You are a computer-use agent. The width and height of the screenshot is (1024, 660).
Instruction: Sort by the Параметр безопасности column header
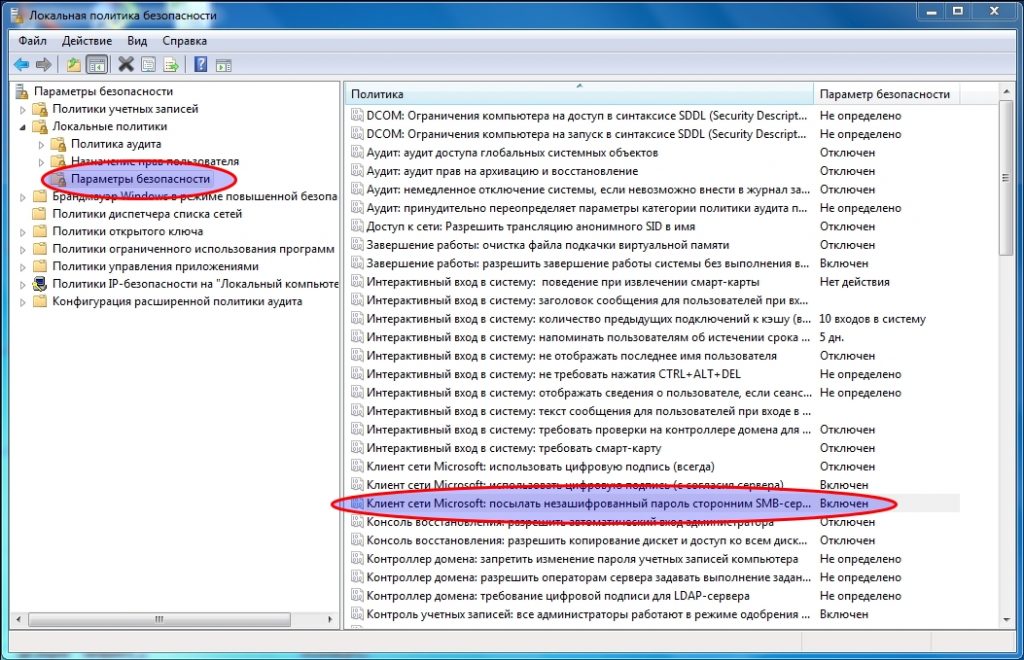point(886,94)
